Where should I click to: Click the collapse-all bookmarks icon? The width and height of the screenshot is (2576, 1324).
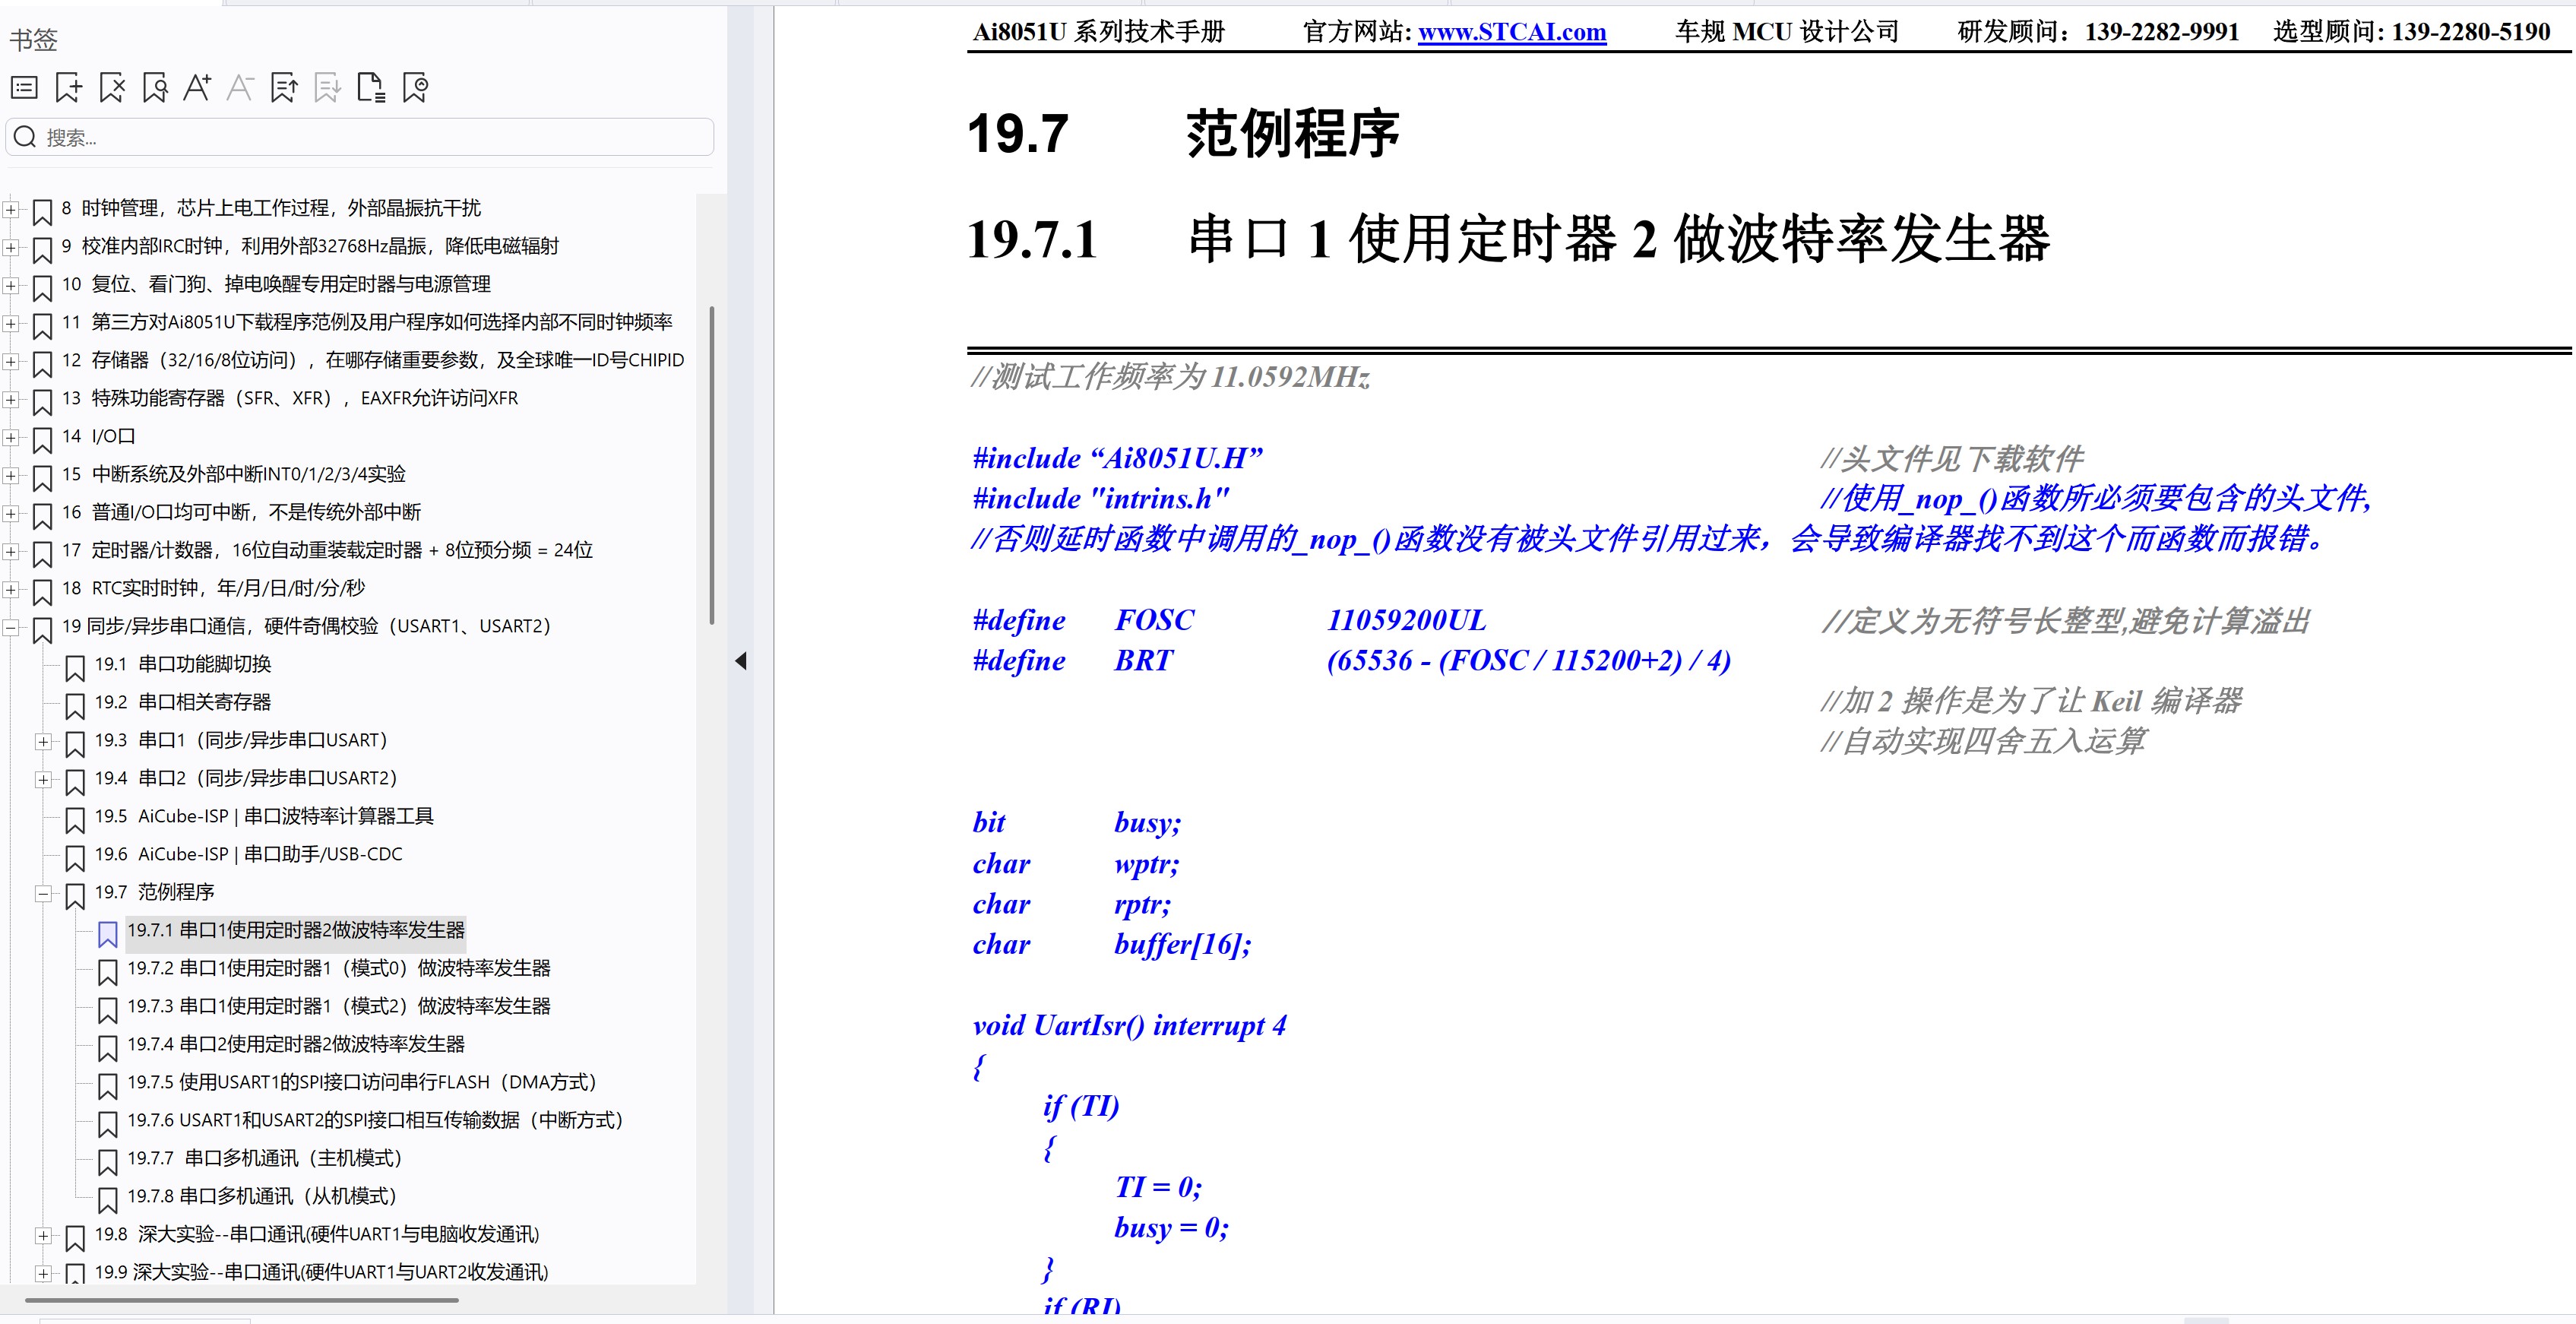coord(415,88)
